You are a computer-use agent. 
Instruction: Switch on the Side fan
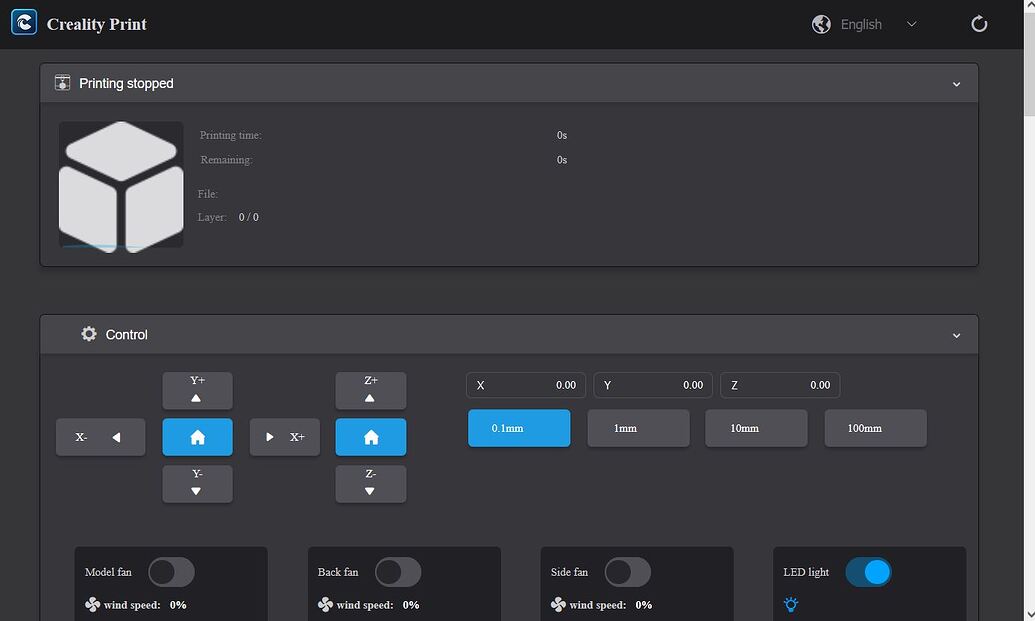click(628, 572)
